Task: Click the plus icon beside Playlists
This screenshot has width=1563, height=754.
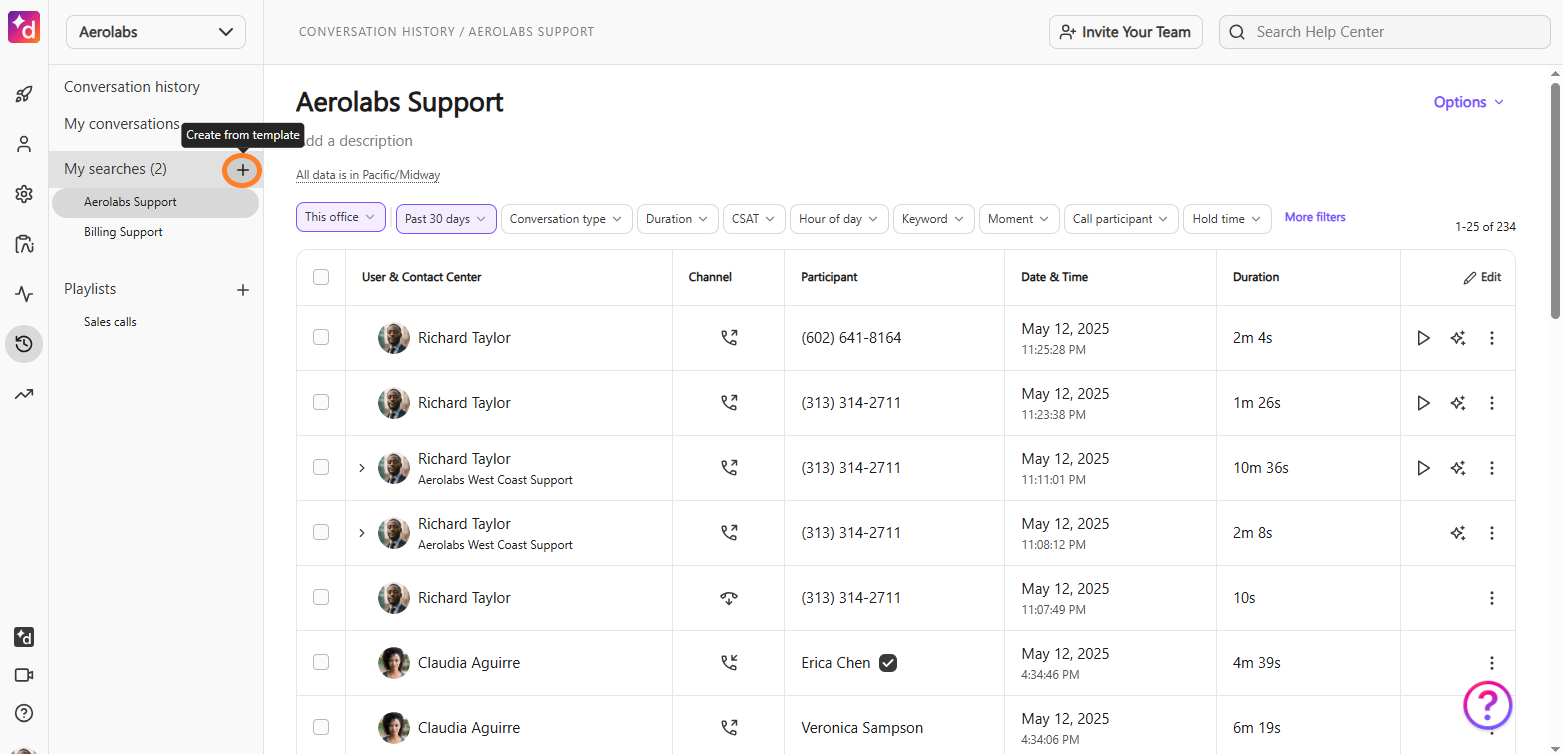Action: [242, 290]
